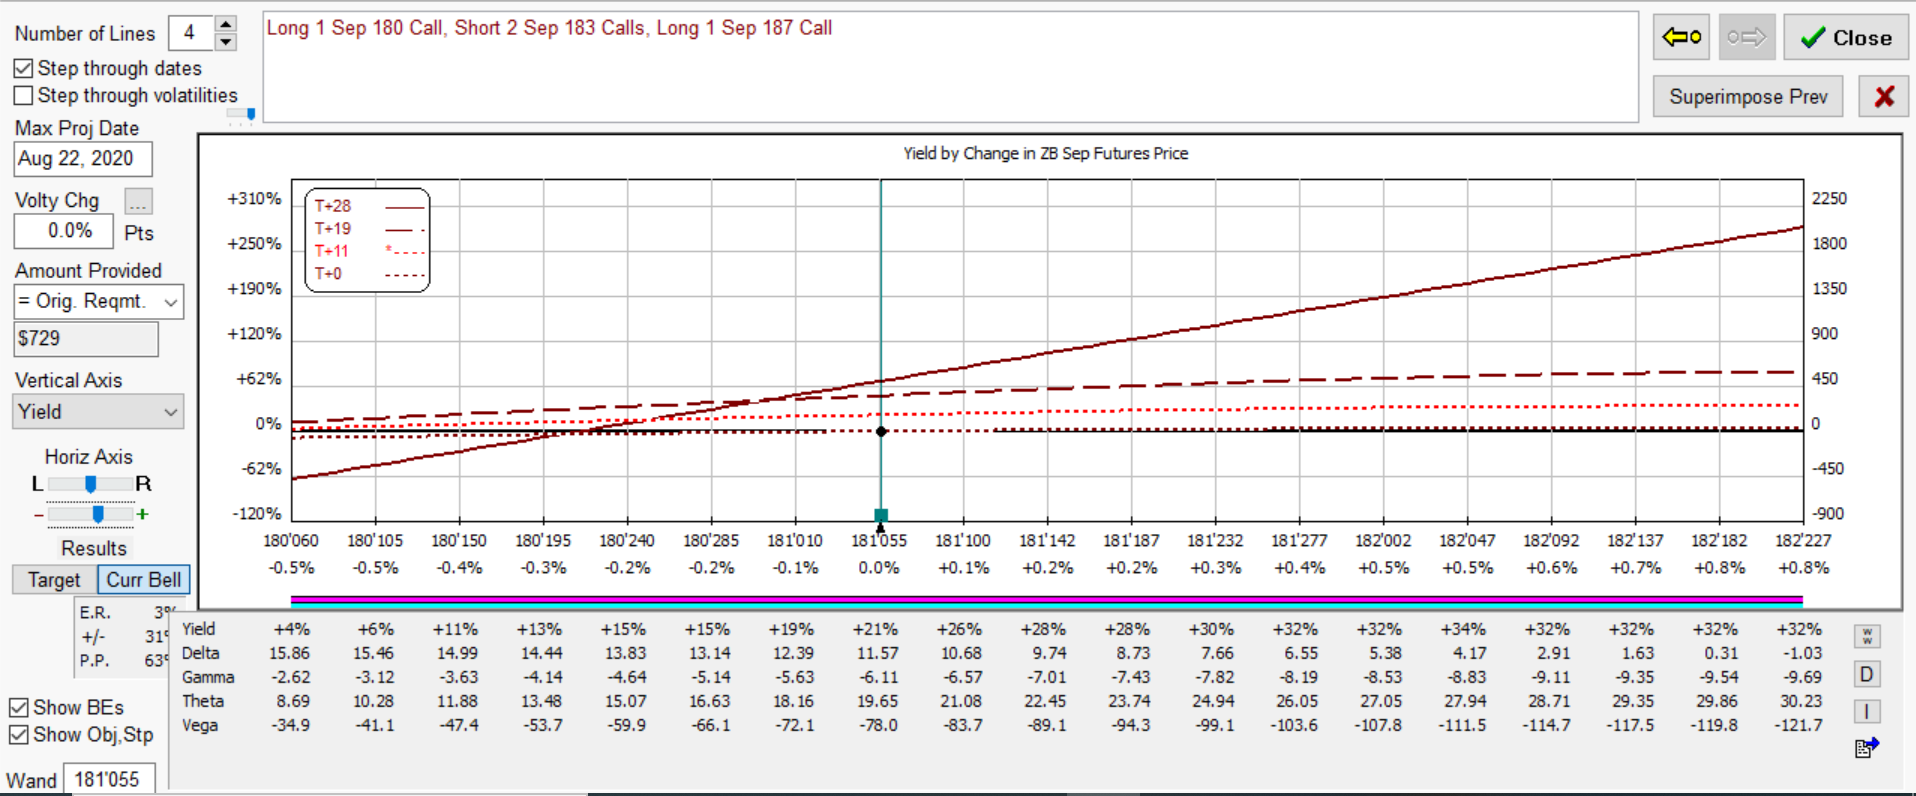This screenshot has height=796, width=1916.
Task: Click the right axis label 2250
Action: [1829, 199]
